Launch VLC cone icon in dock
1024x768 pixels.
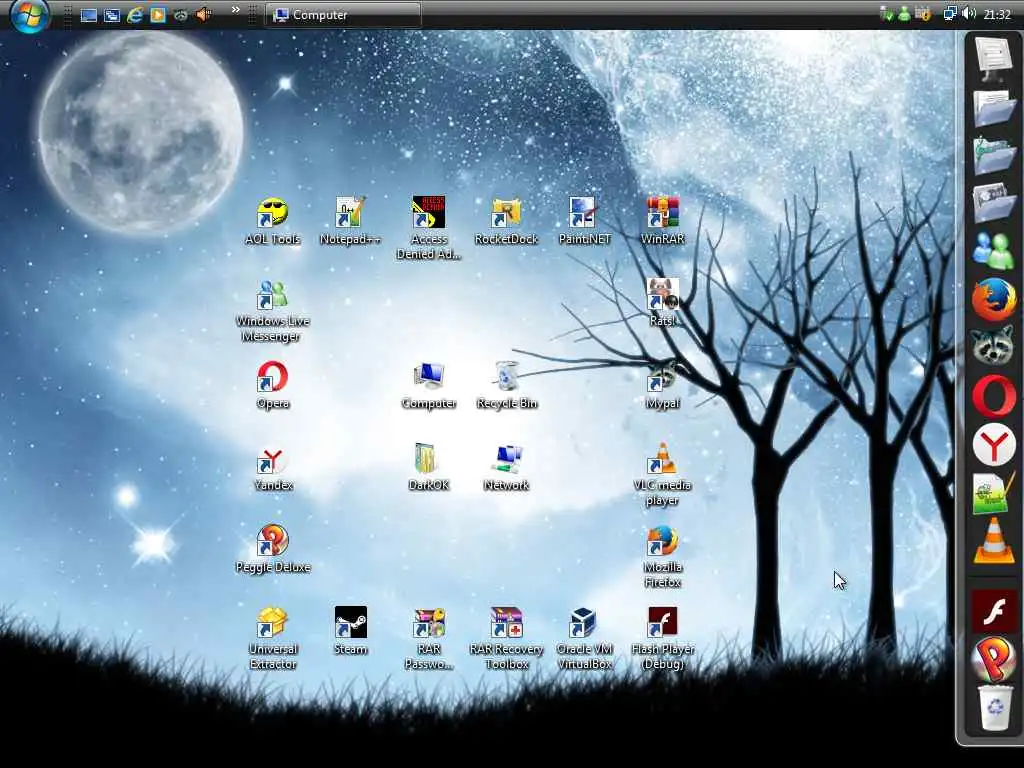994,541
